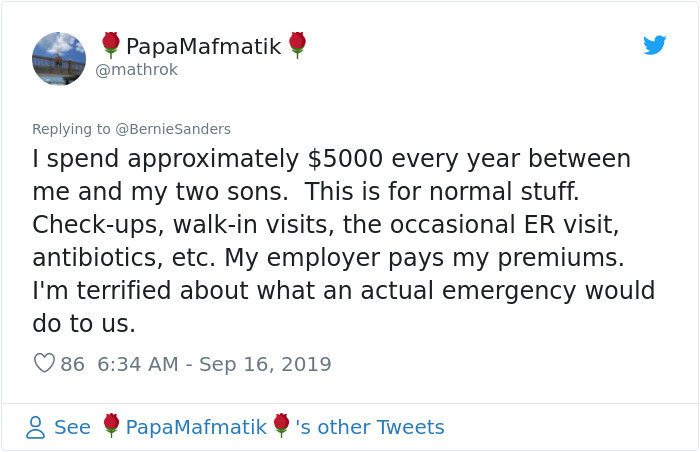This screenshot has width=700, height=452.
Task: Click the rose before PapaMafmatik in the footer link
Action: pos(111,427)
